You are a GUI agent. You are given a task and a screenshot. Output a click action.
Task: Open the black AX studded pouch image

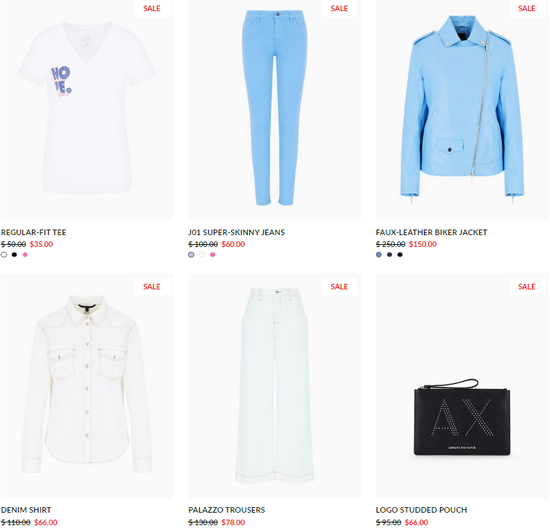click(462, 386)
